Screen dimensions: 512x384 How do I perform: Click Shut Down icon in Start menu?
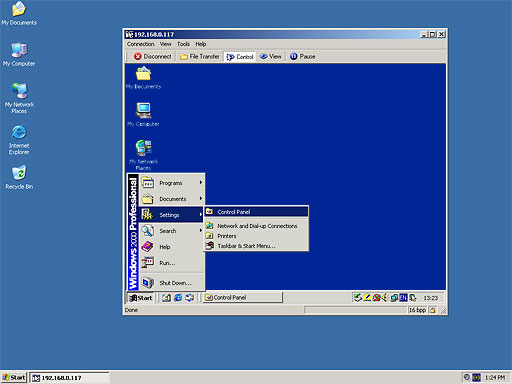(148, 283)
